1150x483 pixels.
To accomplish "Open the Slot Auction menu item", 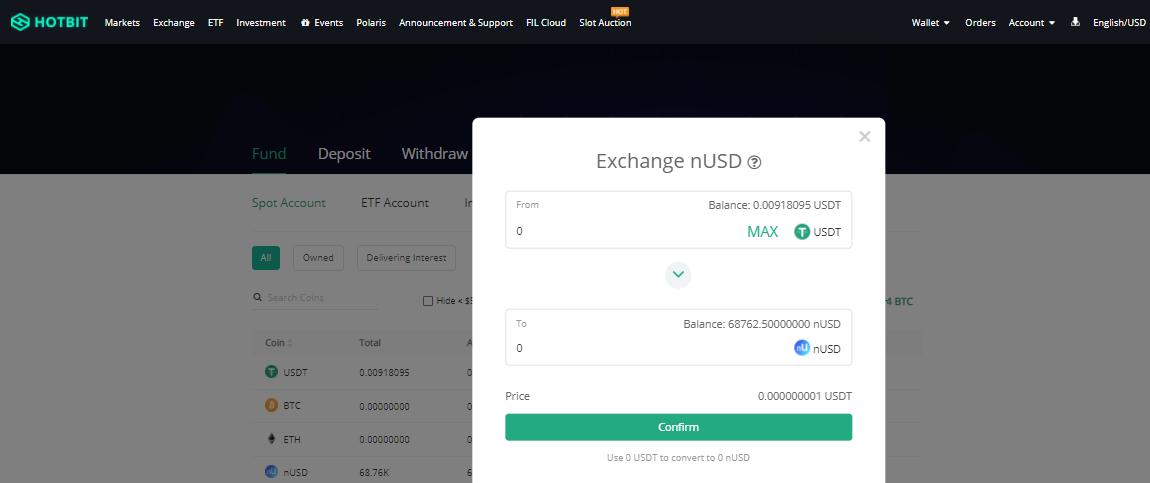I will pos(605,23).
